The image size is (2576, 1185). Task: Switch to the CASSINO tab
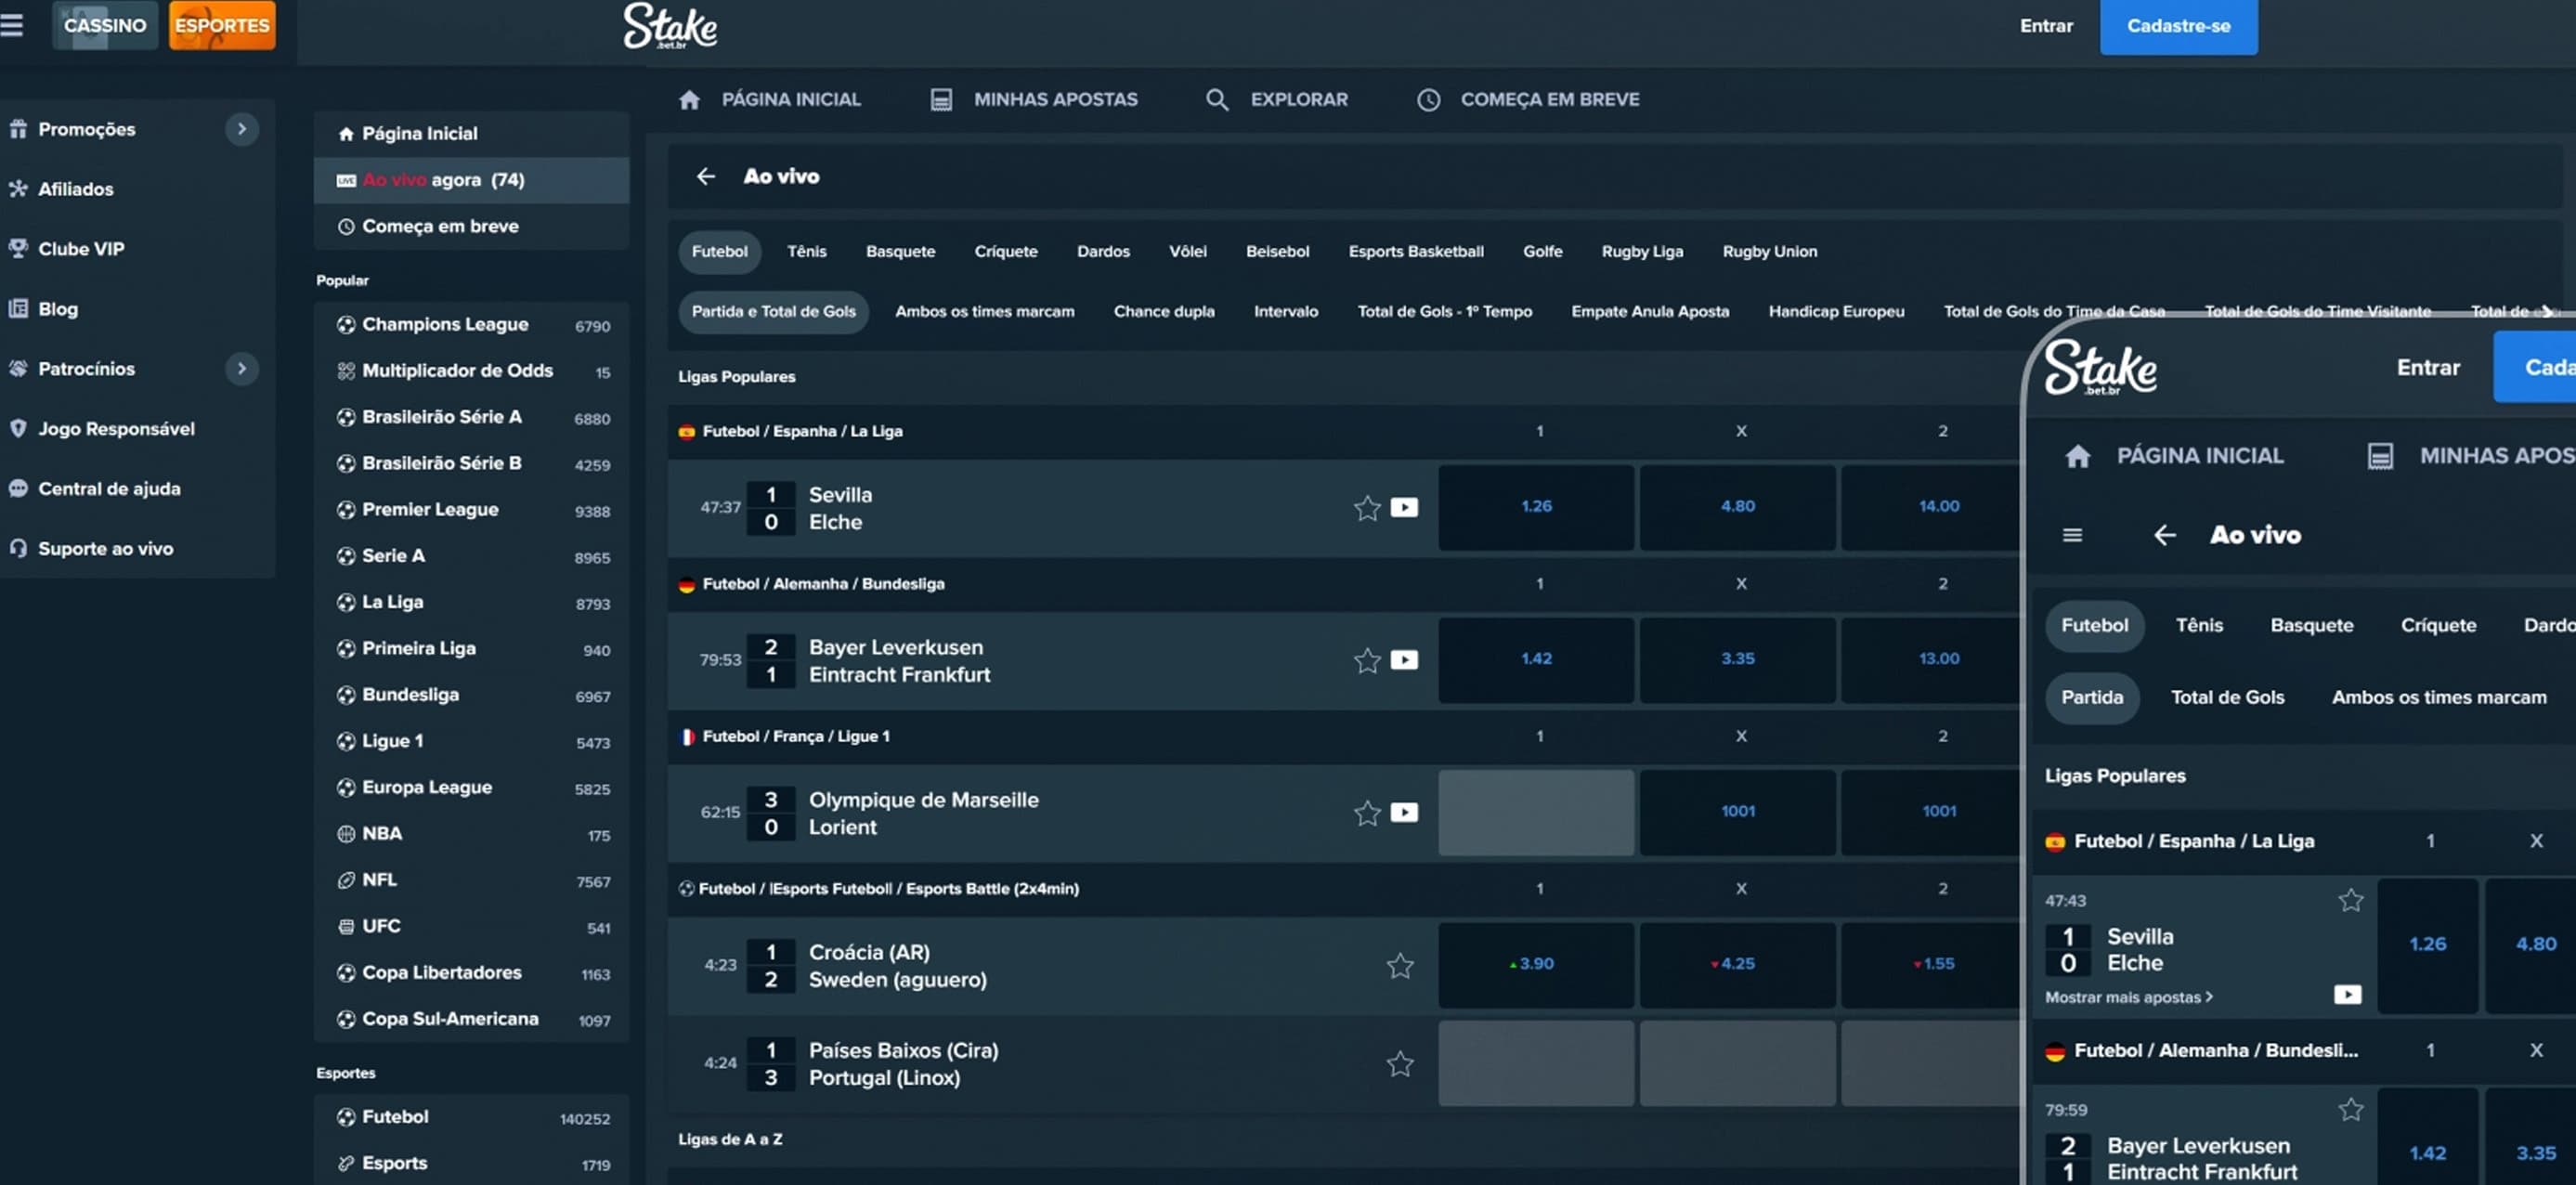104,26
